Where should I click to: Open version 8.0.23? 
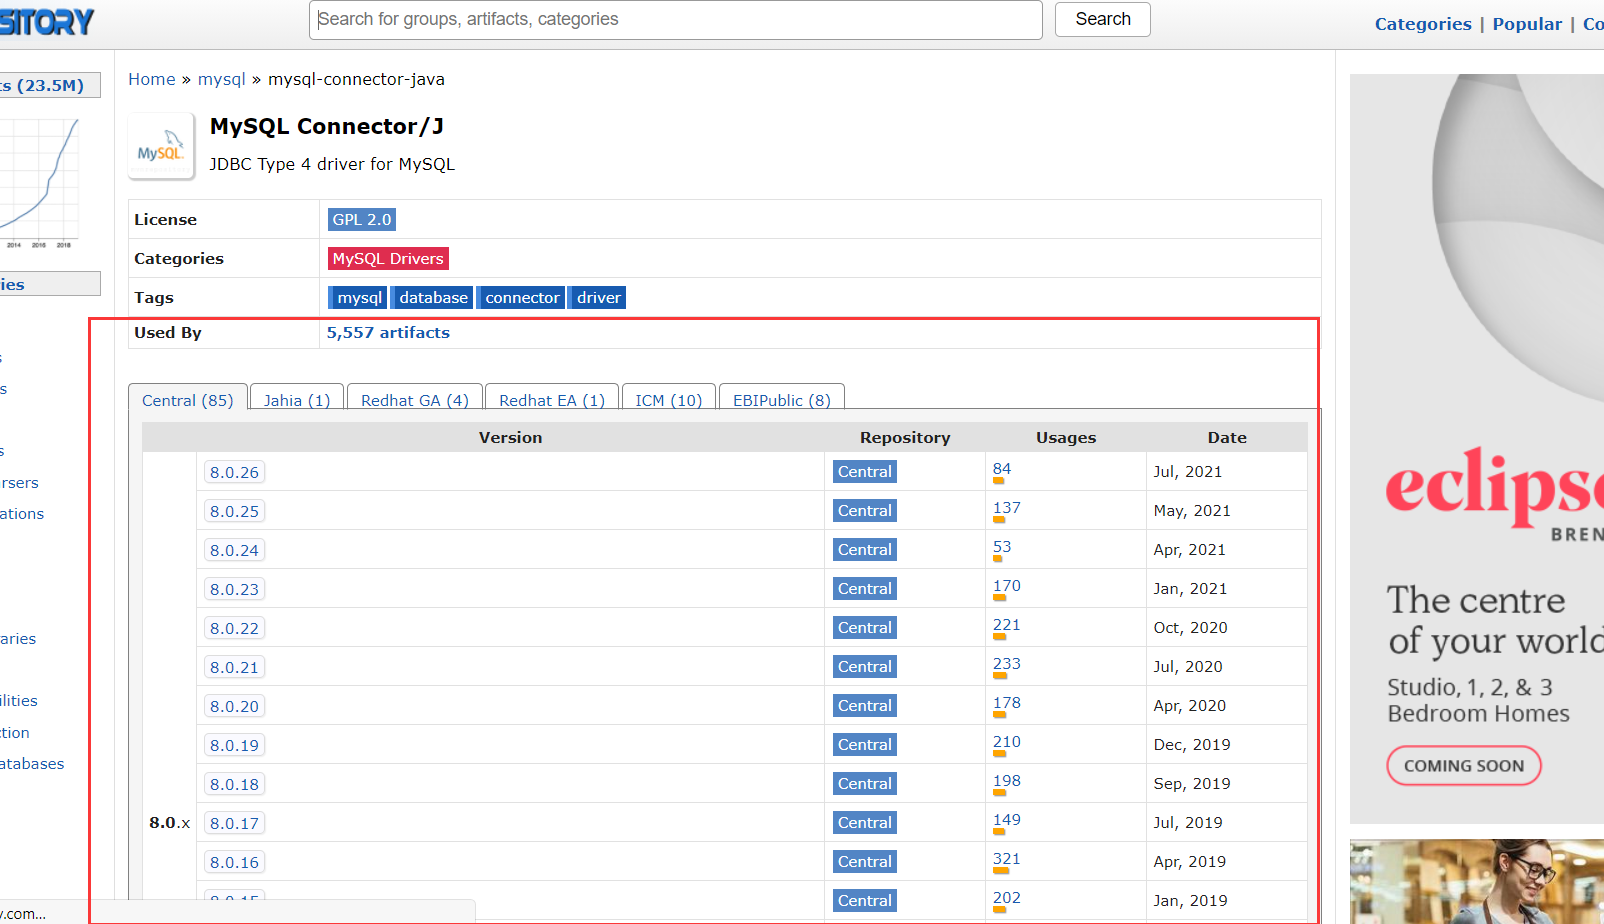pyautogui.click(x=234, y=589)
